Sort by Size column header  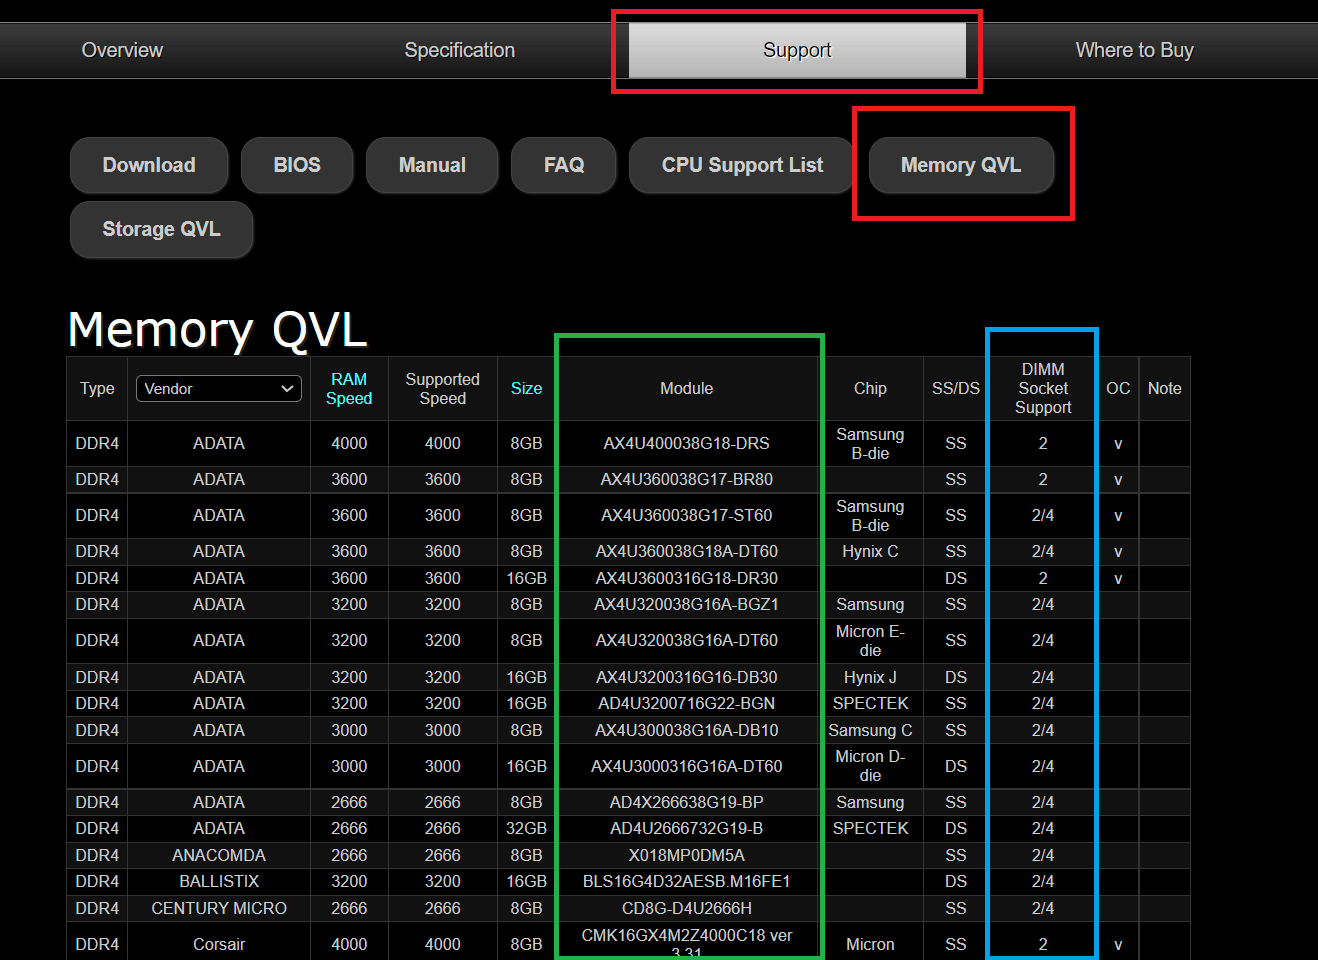[x=526, y=388]
